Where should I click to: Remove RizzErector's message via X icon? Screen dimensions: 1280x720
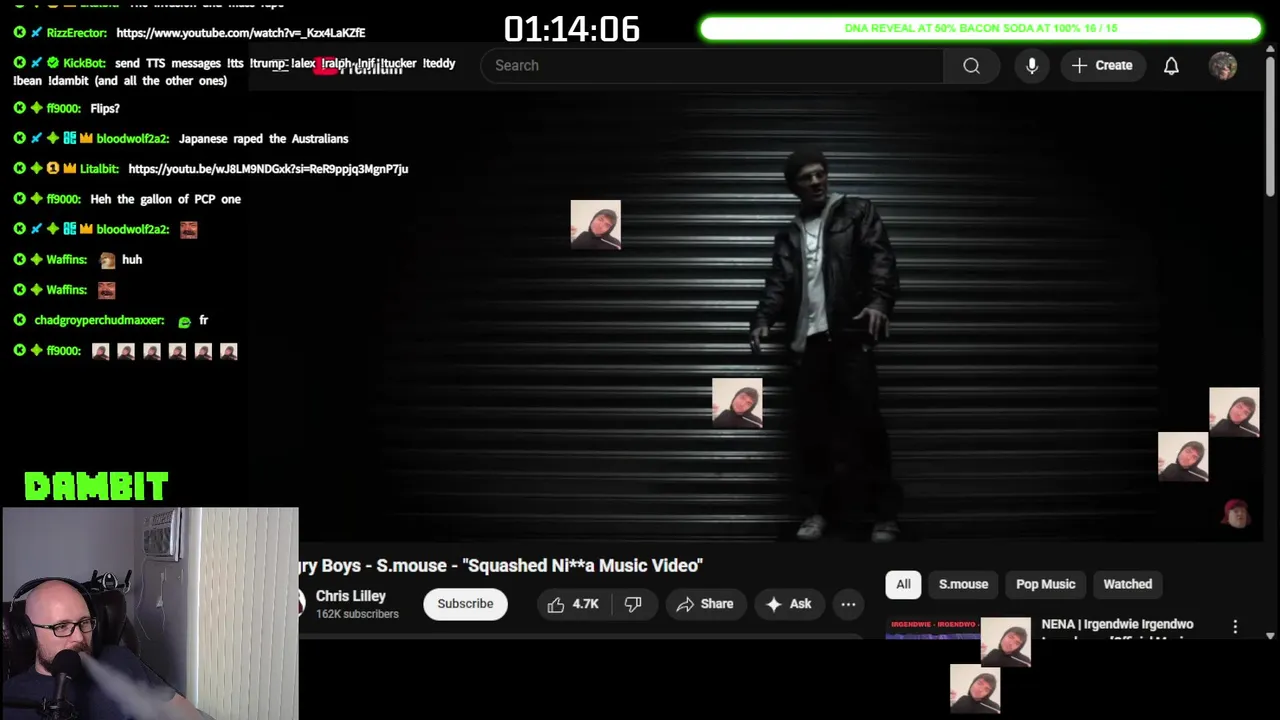[19, 33]
